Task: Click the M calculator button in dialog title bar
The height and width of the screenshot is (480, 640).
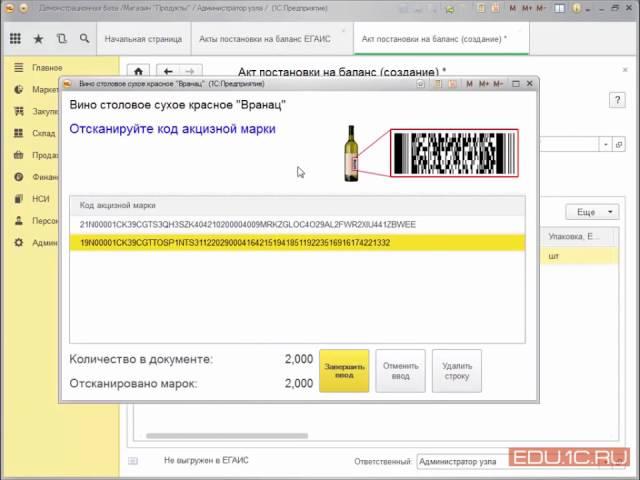Action: pos(469,84)
